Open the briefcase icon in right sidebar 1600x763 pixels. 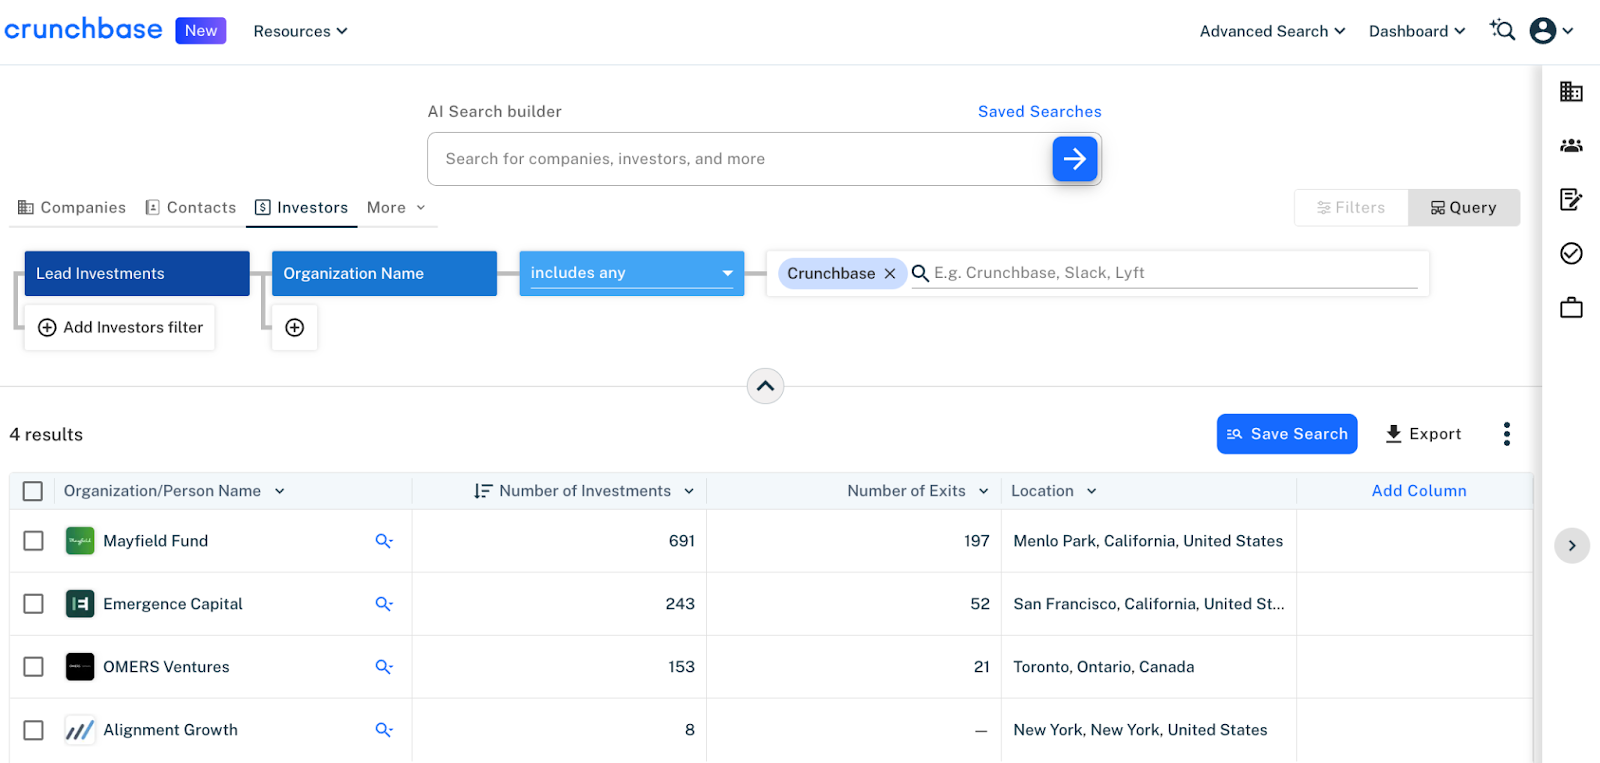coord(1571,307)
